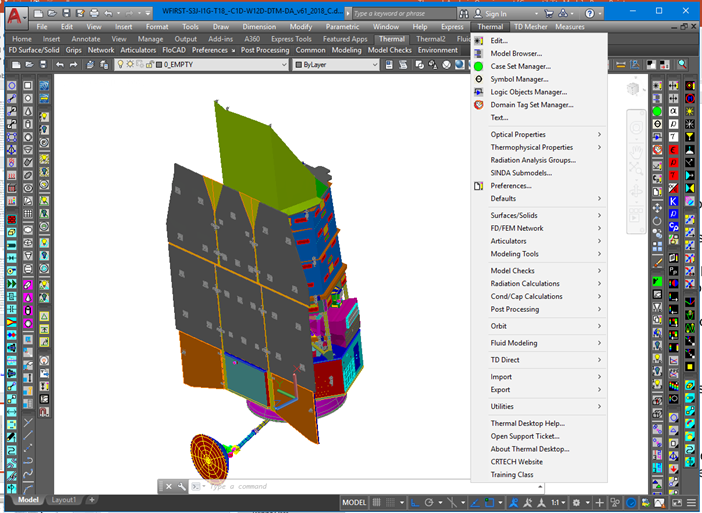
Task: Switch to the Layout1 tab
Action: (x=64, y=500)
